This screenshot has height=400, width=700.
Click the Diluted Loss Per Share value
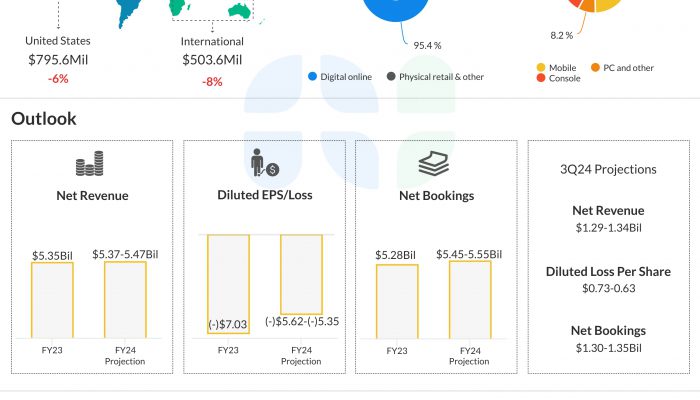[608, 288]
